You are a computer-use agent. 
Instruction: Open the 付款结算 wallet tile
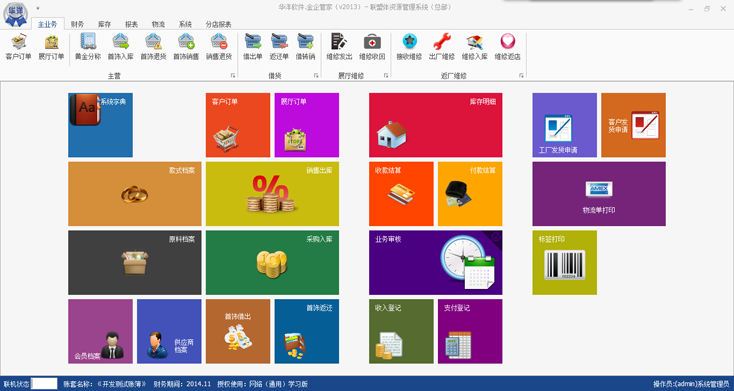tap(470, 194)
